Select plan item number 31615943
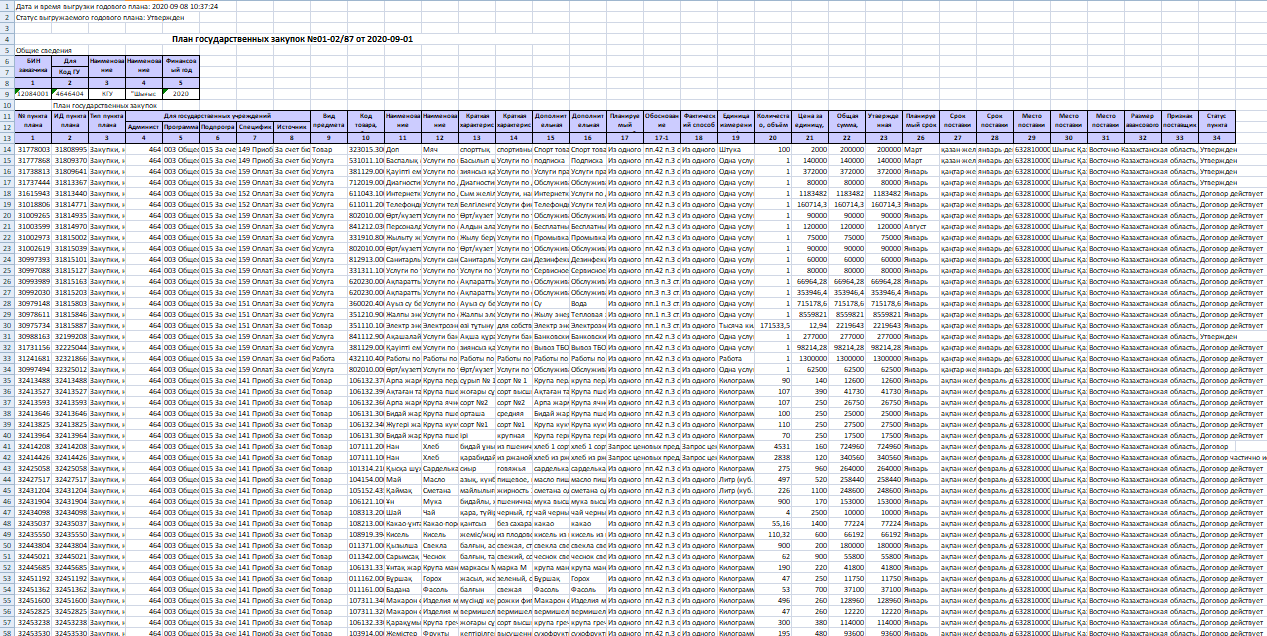The image size is (1267, 636). (34, 192)
